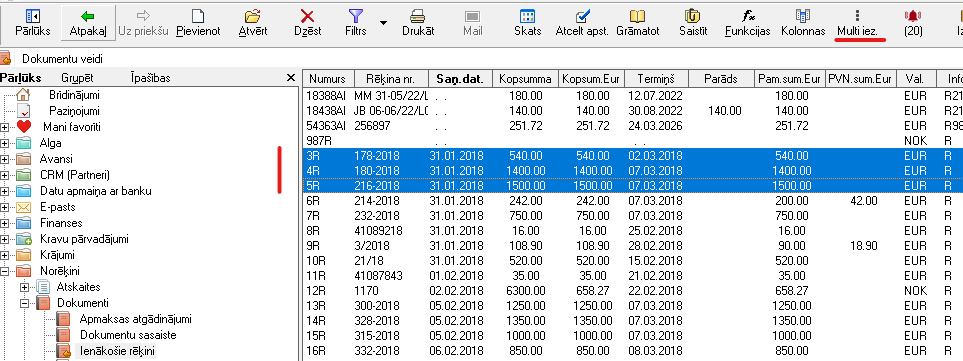Collapse the Norēķini folder

[5, 271]
